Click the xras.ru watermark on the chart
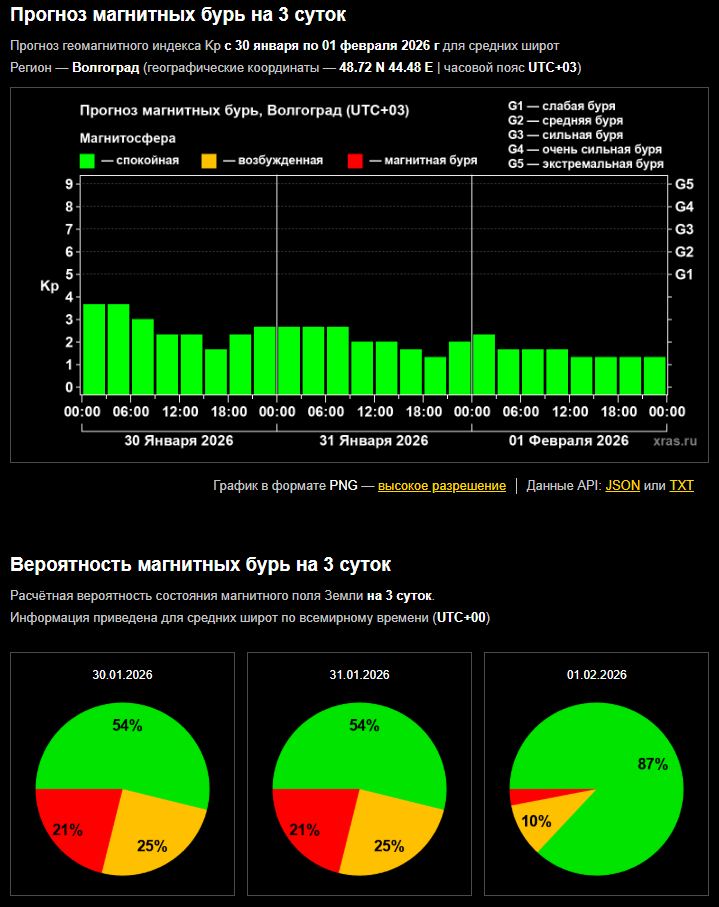Viewport: 719px width, 907px height. [x=675, y=441]
